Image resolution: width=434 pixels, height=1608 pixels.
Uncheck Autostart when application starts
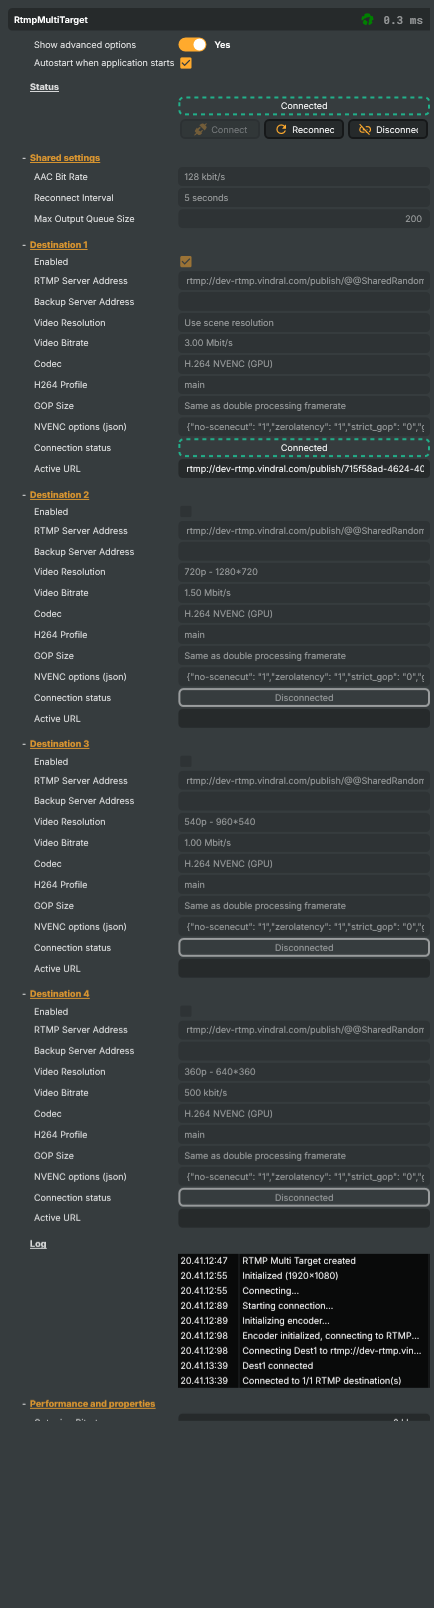186,63
